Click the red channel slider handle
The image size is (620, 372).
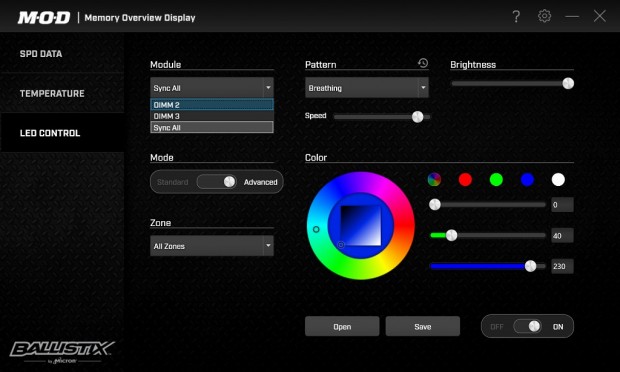[435, 204]
